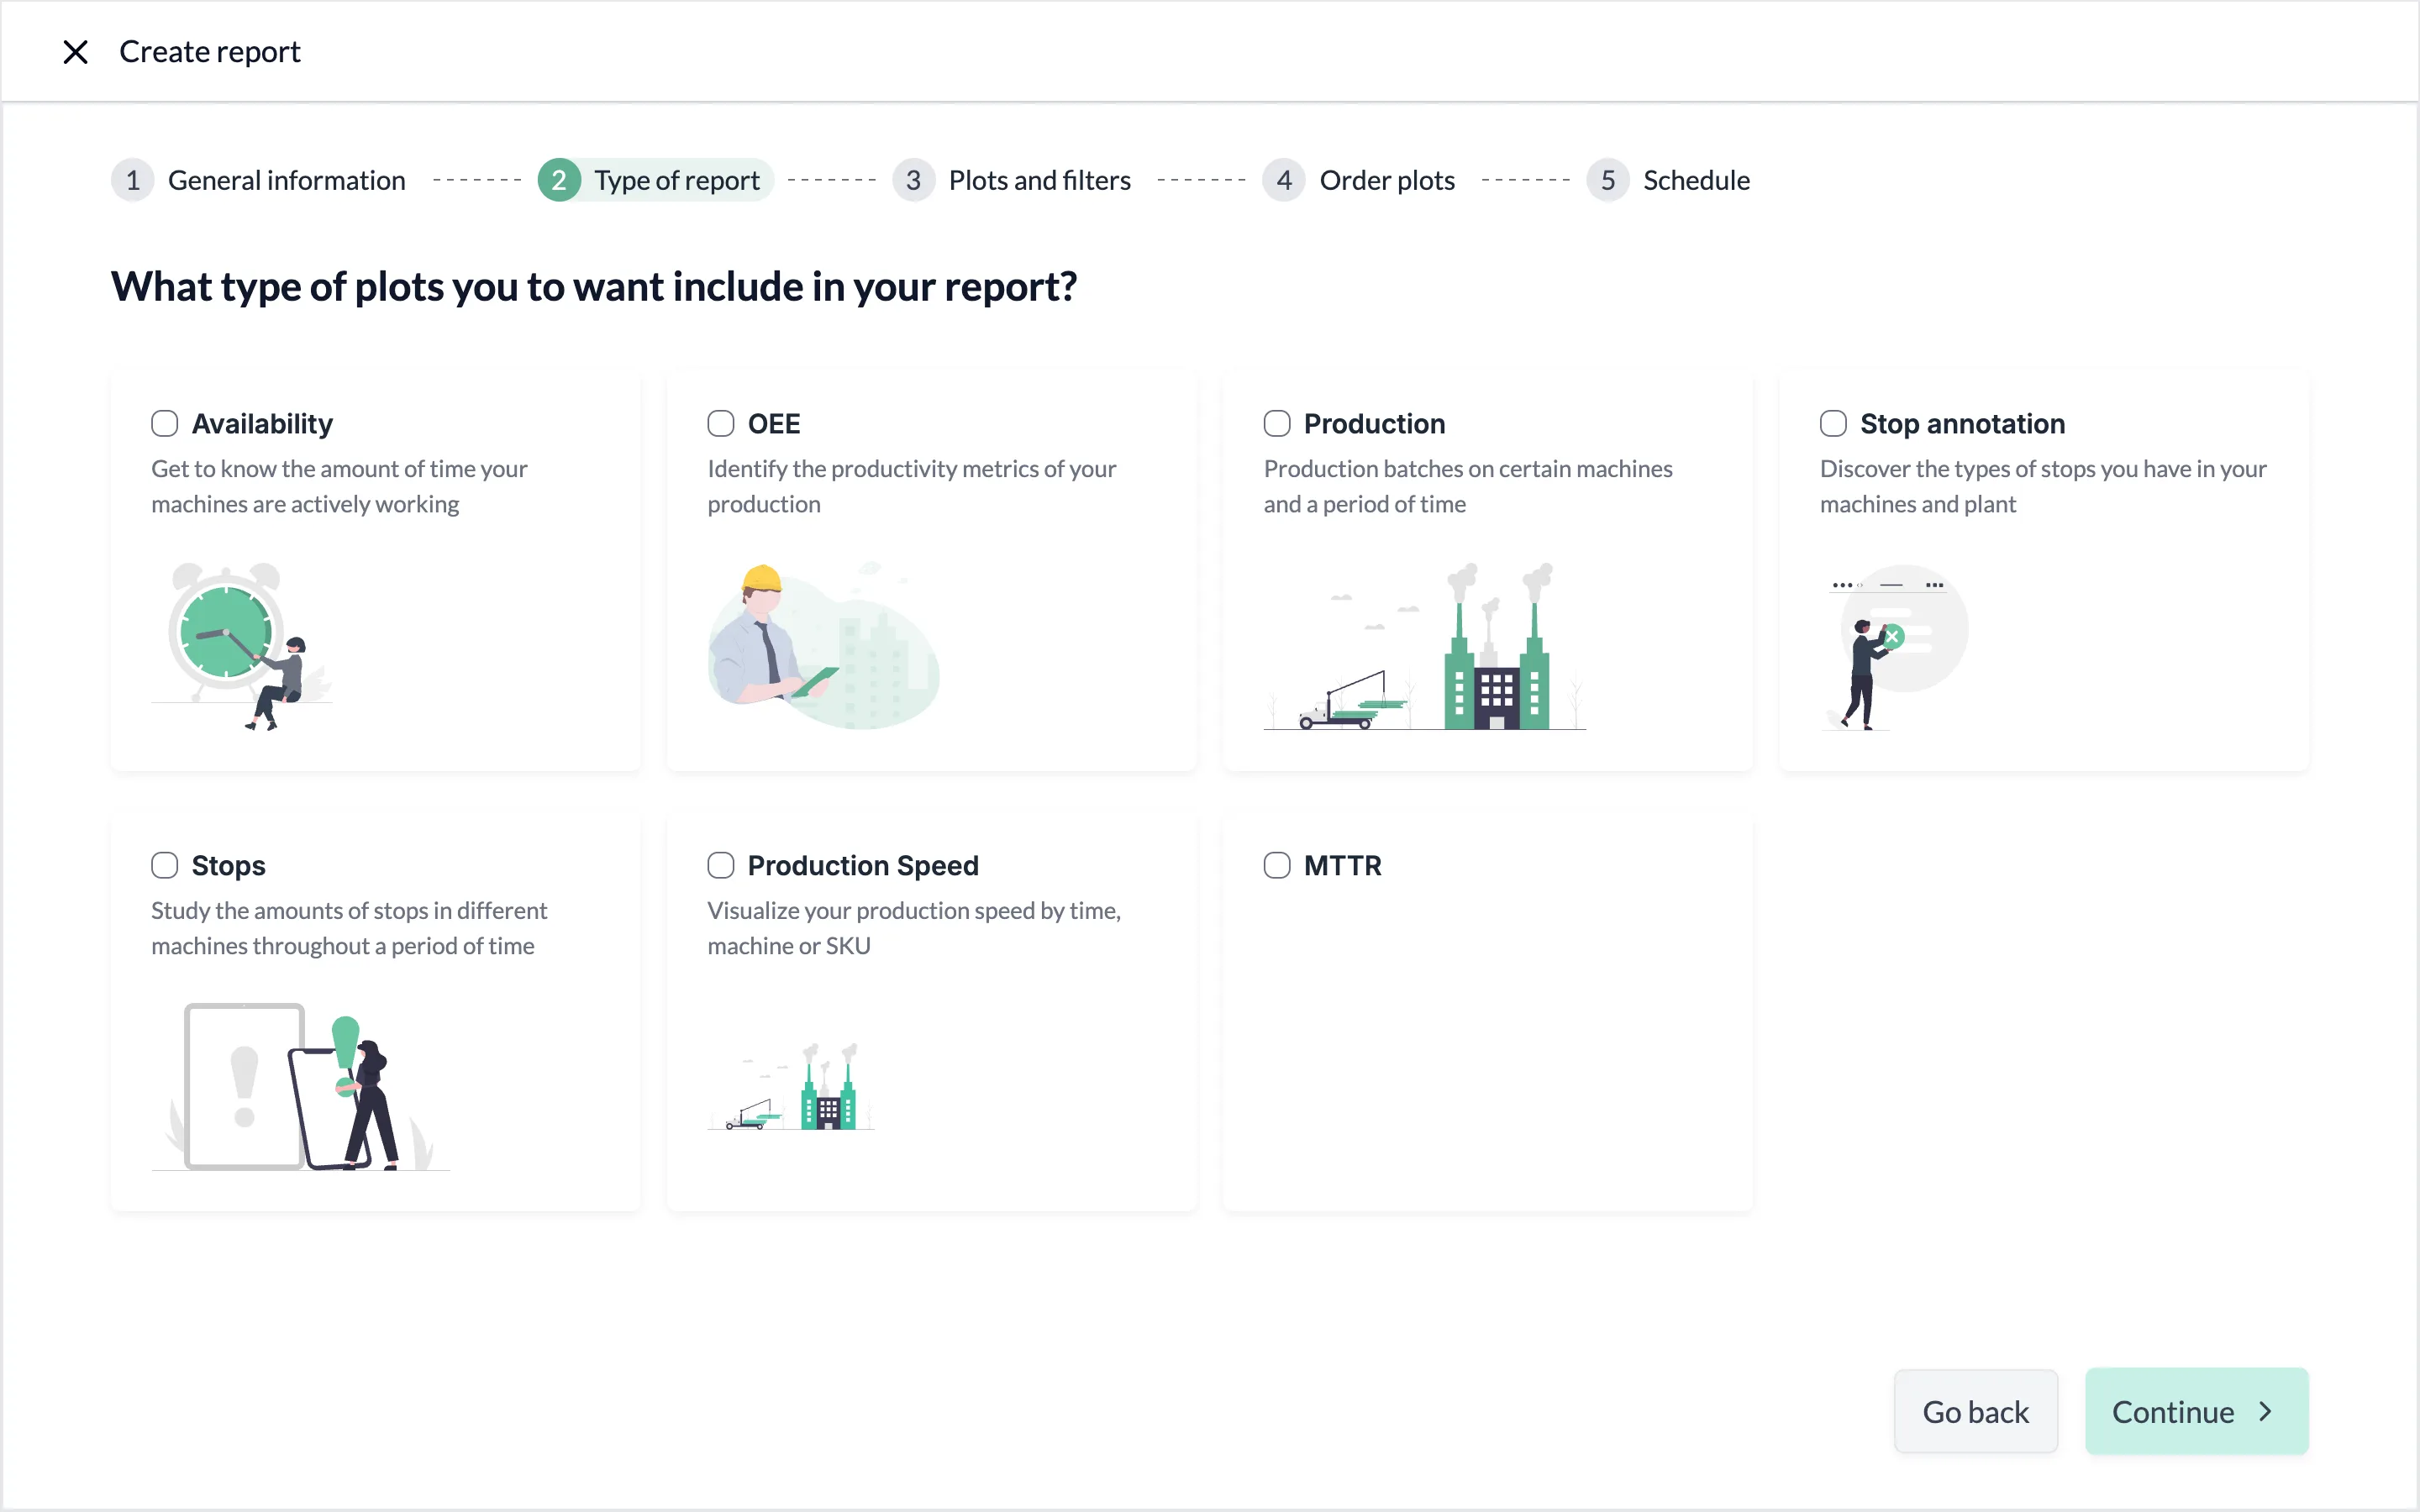Tick the Availability checkbox
The image size is (2420, 1512).
point(165,424)
